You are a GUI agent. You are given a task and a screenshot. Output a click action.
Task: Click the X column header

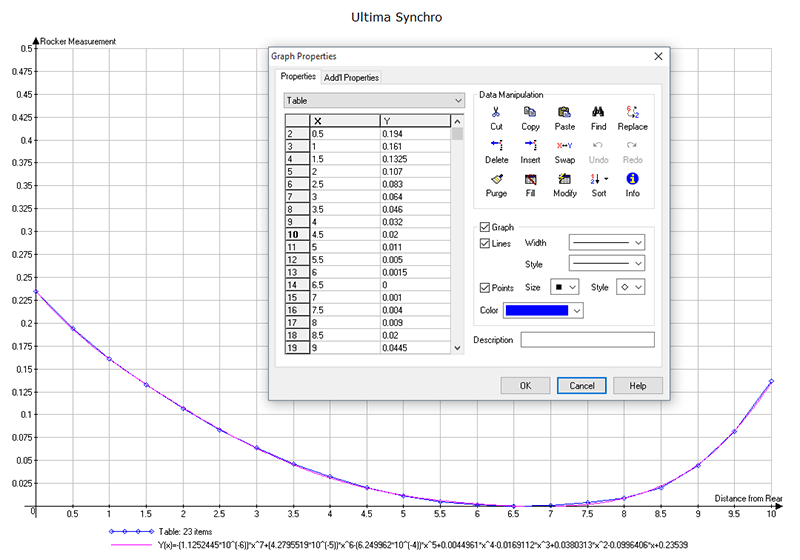(x=345, y=121)
